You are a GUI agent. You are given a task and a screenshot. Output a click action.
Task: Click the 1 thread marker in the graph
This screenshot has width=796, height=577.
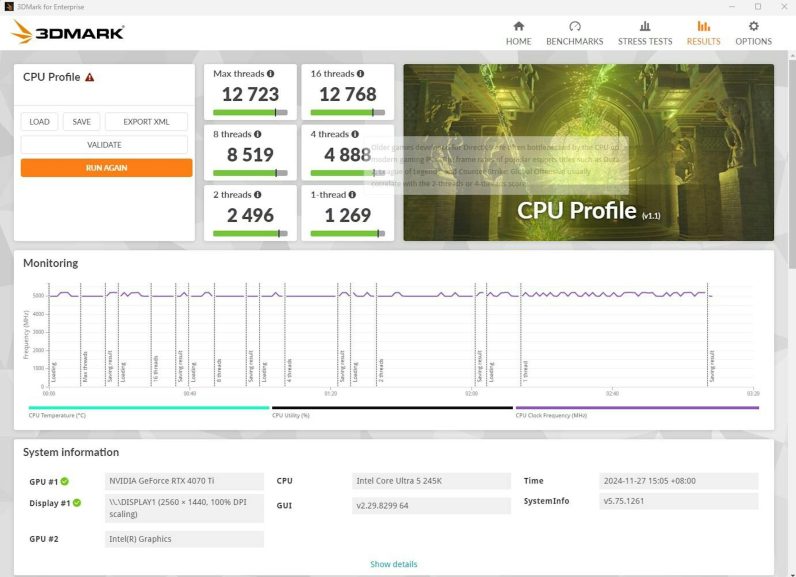click(526, 371)
